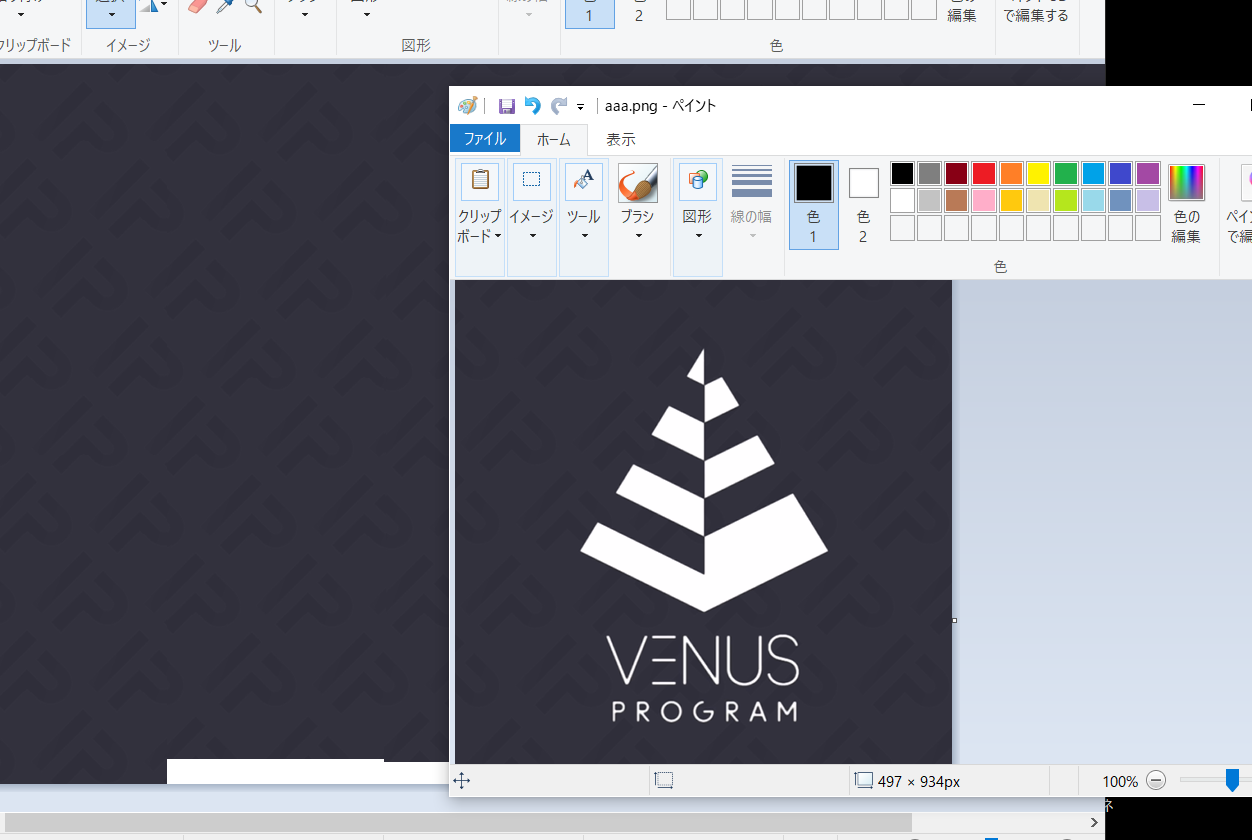
Task: Pick the turquoise blue palette swatch
Action: click(1093, 174)
